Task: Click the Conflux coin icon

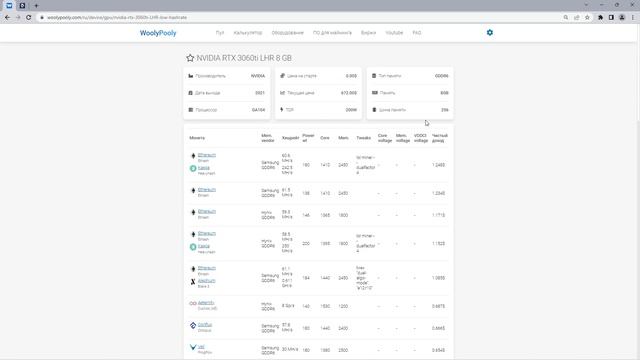Action: pos(193,325)
